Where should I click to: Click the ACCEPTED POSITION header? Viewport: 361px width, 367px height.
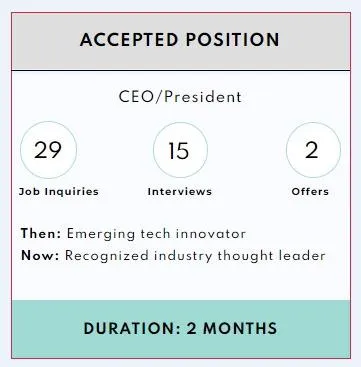(x=180, y=40)
